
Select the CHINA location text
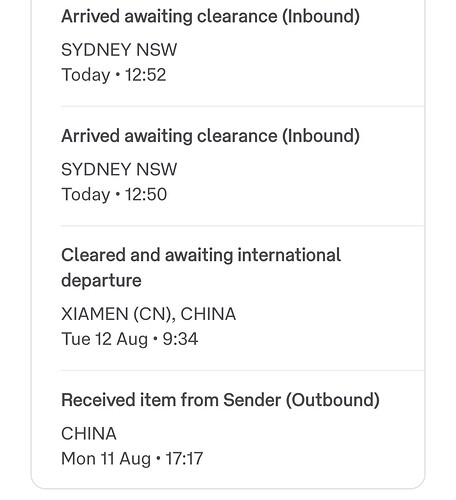[89, 434]
